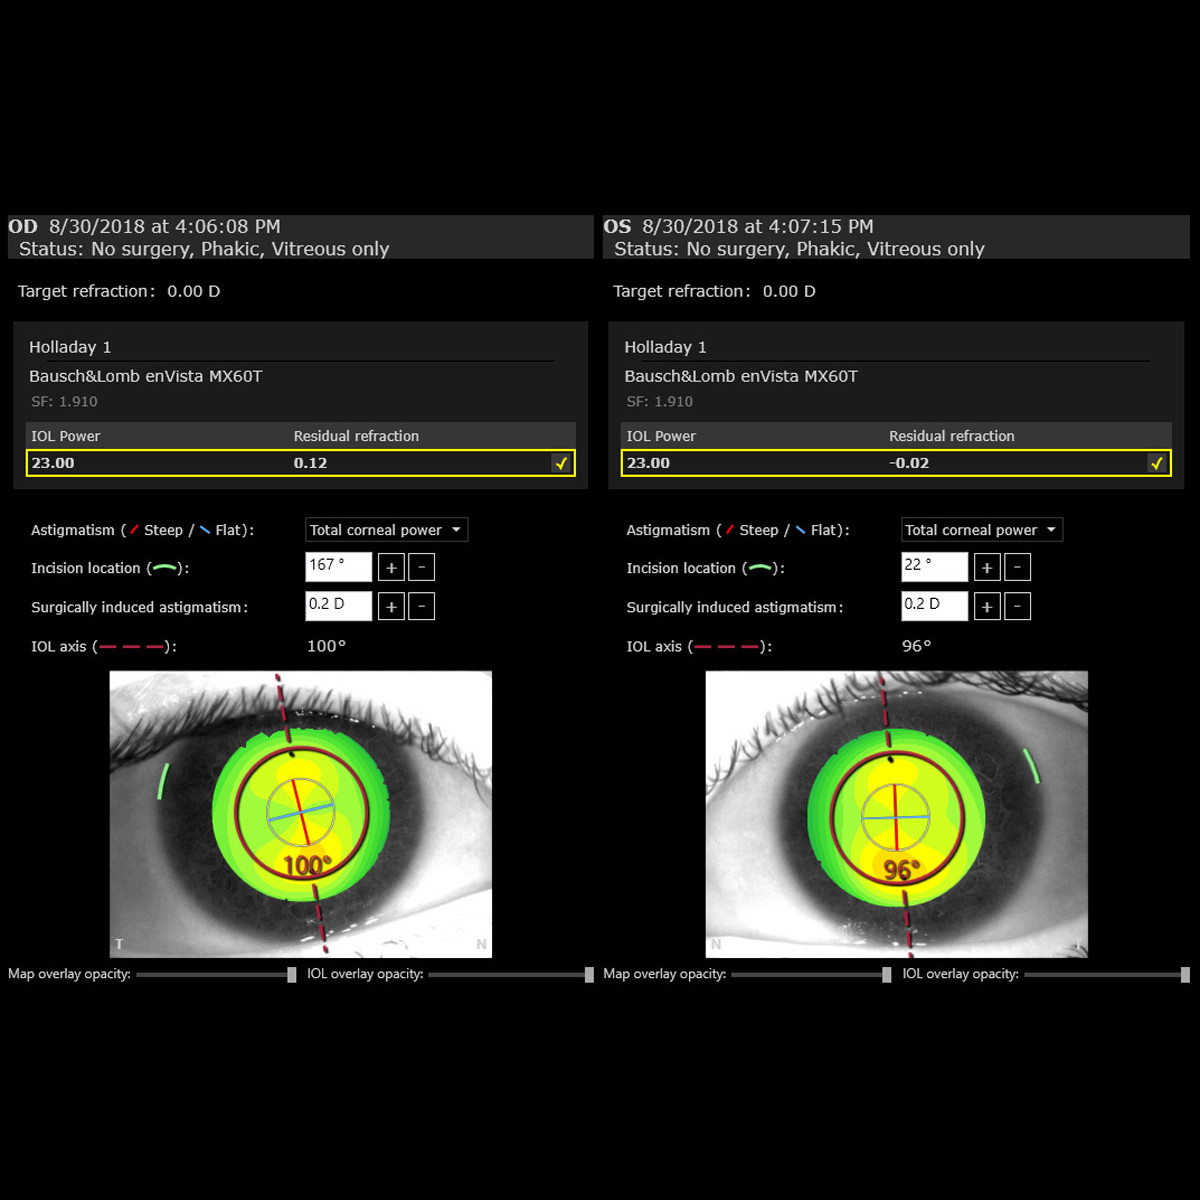Click OD surgically induced astigmatism 0.2 D field
Image resolution: width=1200 pixels, height=1200 pixels.
[338, 606]
